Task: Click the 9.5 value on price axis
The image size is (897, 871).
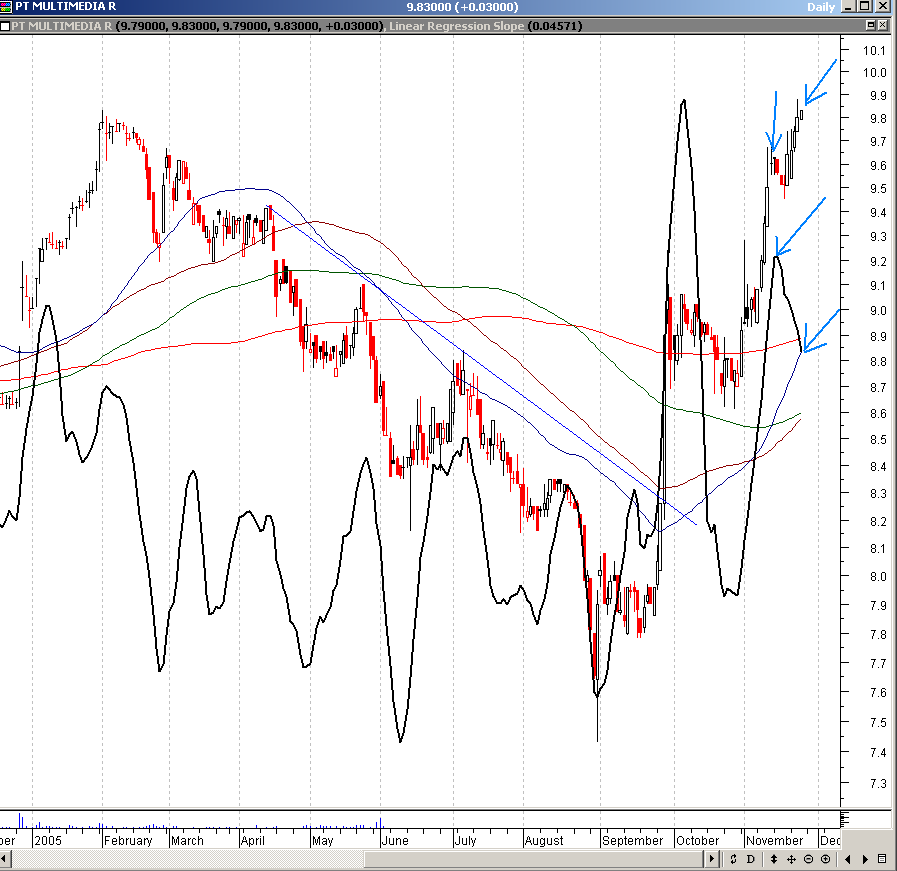Action: click(x=878, y=189)
